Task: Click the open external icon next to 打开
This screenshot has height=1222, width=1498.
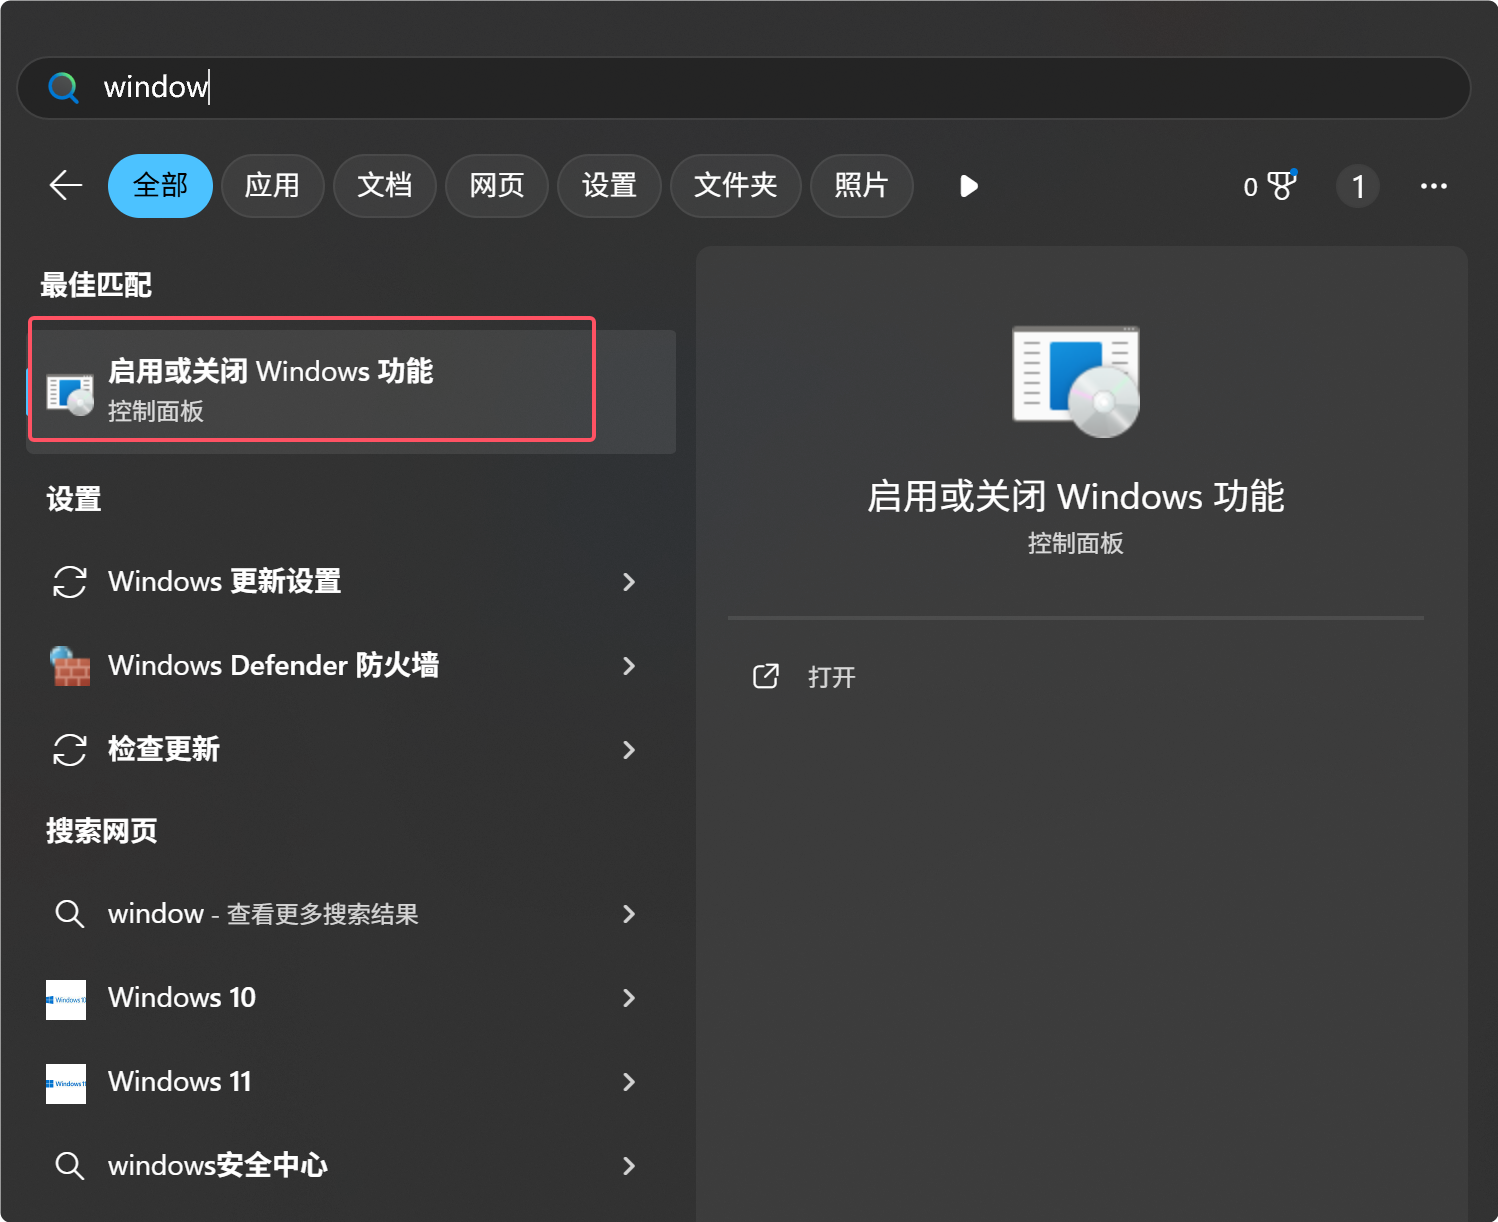Action: tap(766, 676)
